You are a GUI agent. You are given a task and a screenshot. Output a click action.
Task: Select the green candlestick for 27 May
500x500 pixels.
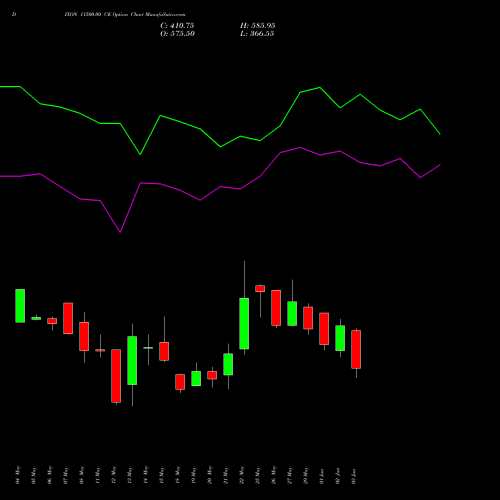click(x=292, y=313)
